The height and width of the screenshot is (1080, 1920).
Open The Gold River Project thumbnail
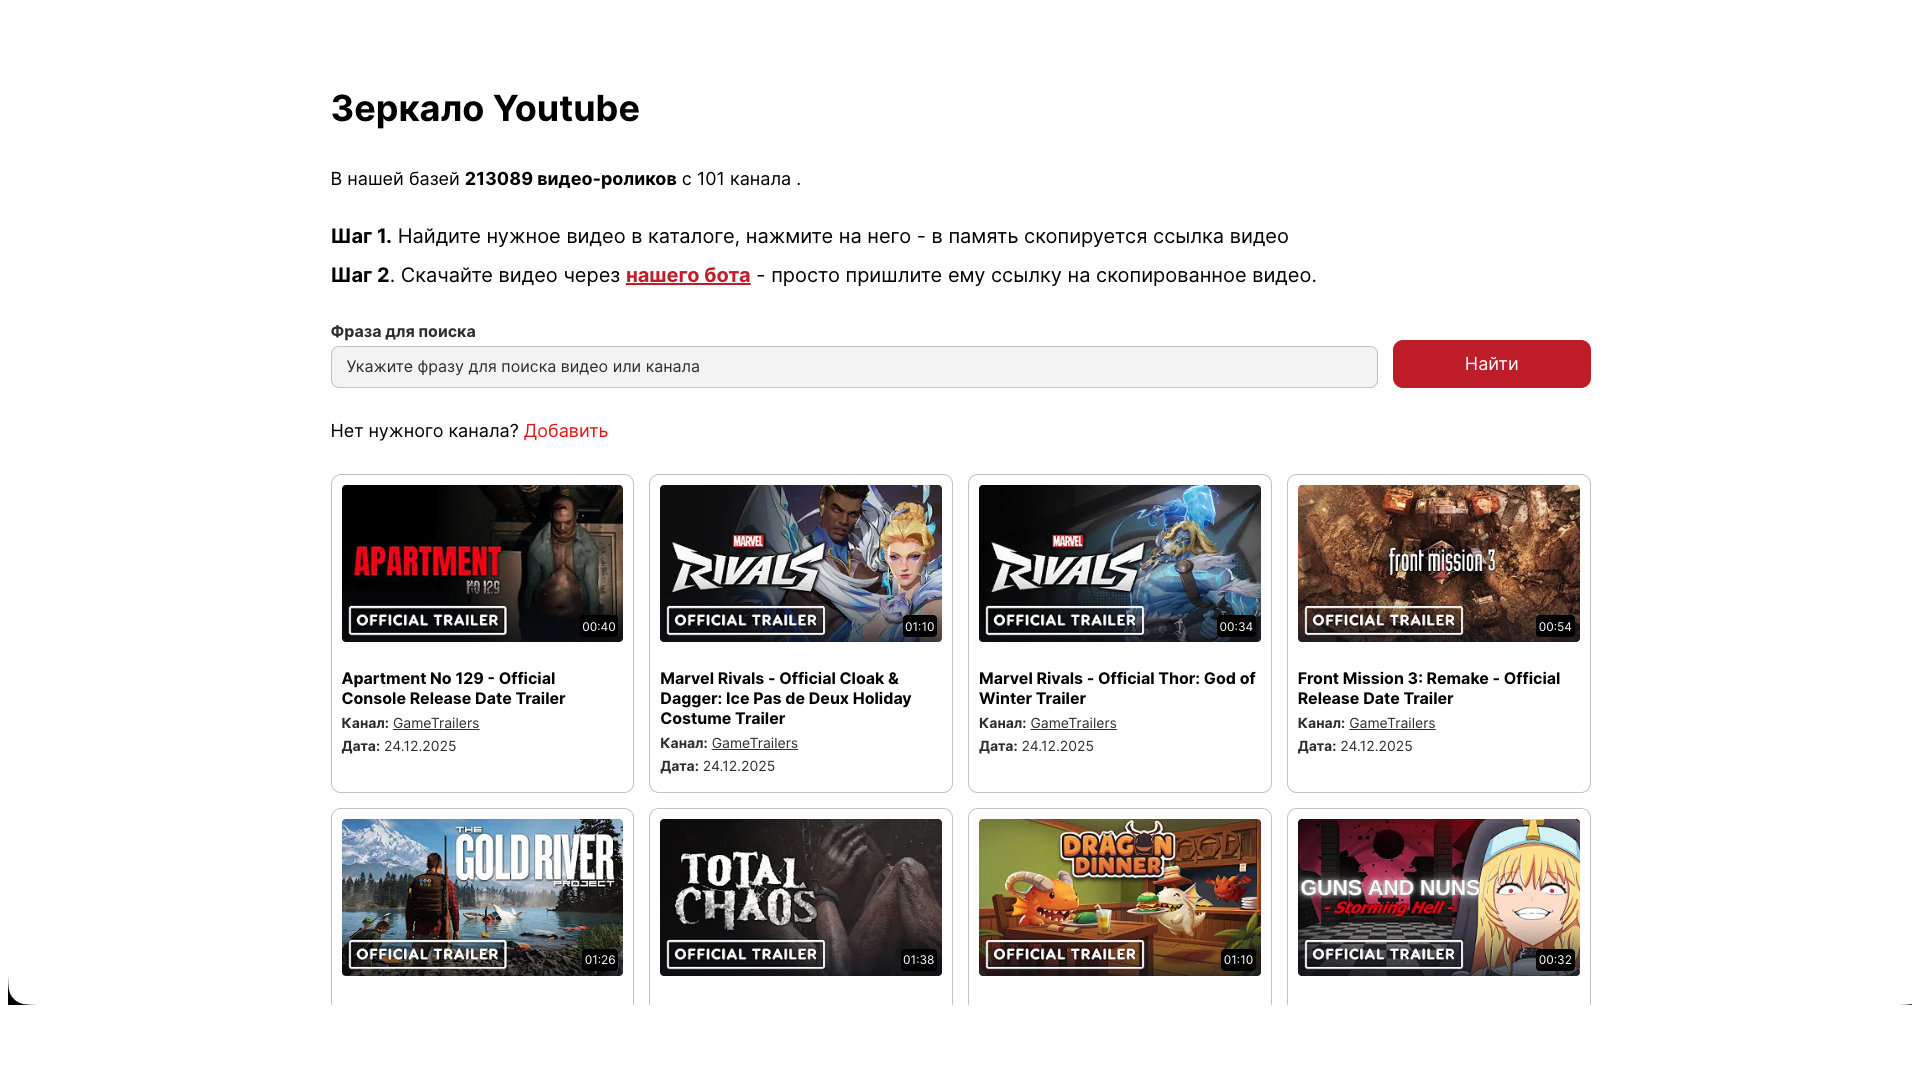482,897
